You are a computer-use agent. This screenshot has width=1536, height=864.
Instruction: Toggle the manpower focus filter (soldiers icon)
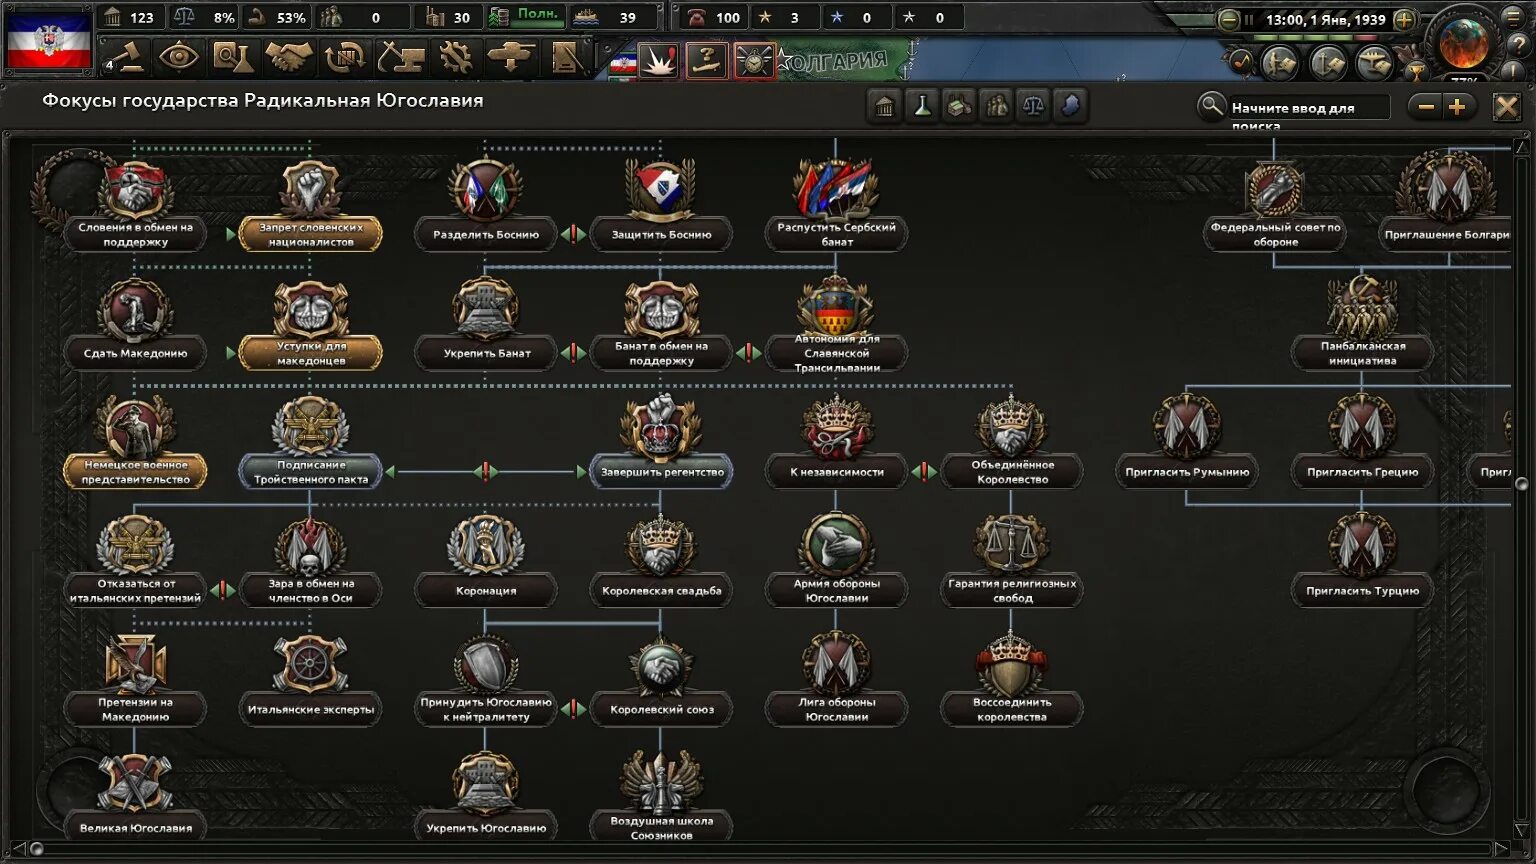click(996, 106)
